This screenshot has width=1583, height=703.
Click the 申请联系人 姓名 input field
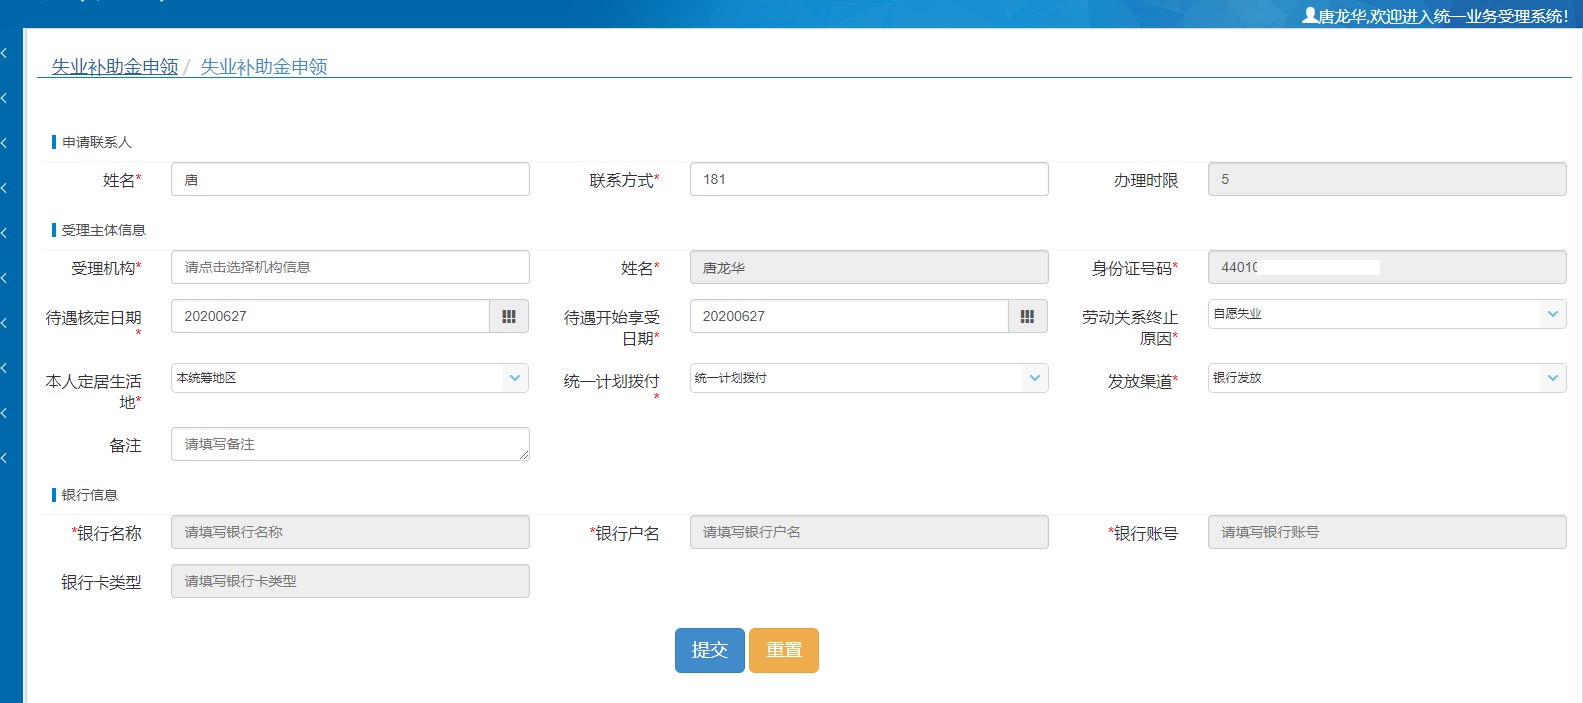(x=350, y=180)
